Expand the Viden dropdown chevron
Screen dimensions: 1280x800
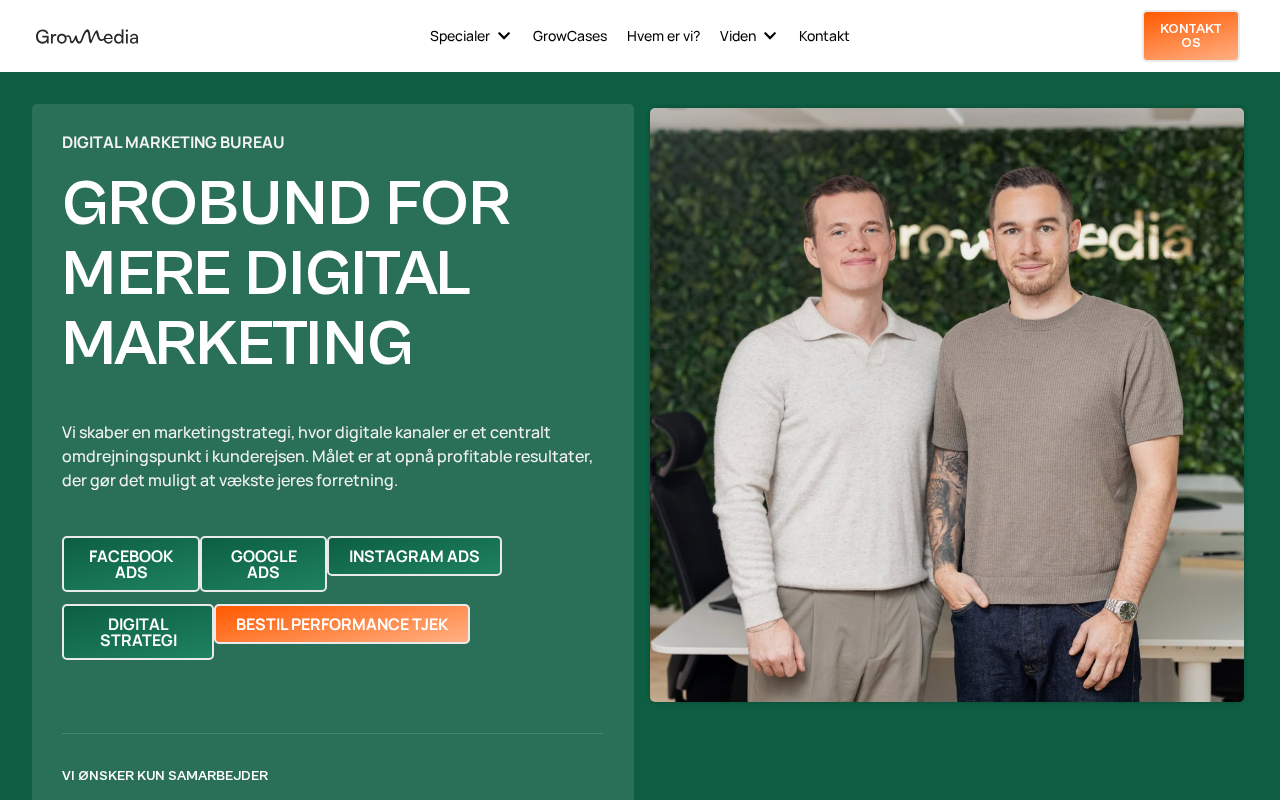770,36
